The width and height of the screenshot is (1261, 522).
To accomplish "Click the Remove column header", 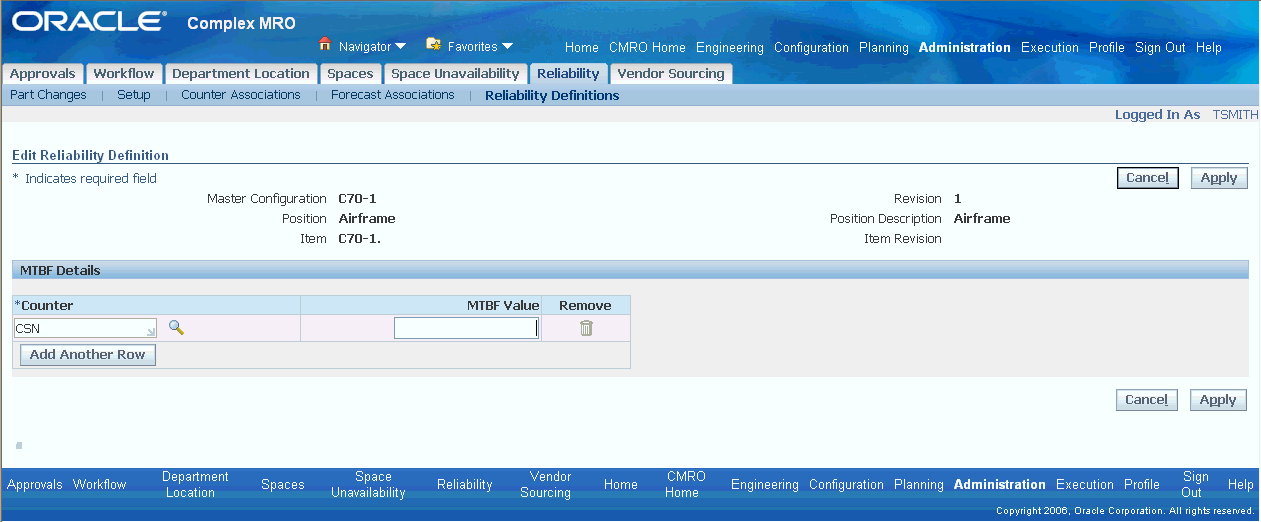I will 585,305.
